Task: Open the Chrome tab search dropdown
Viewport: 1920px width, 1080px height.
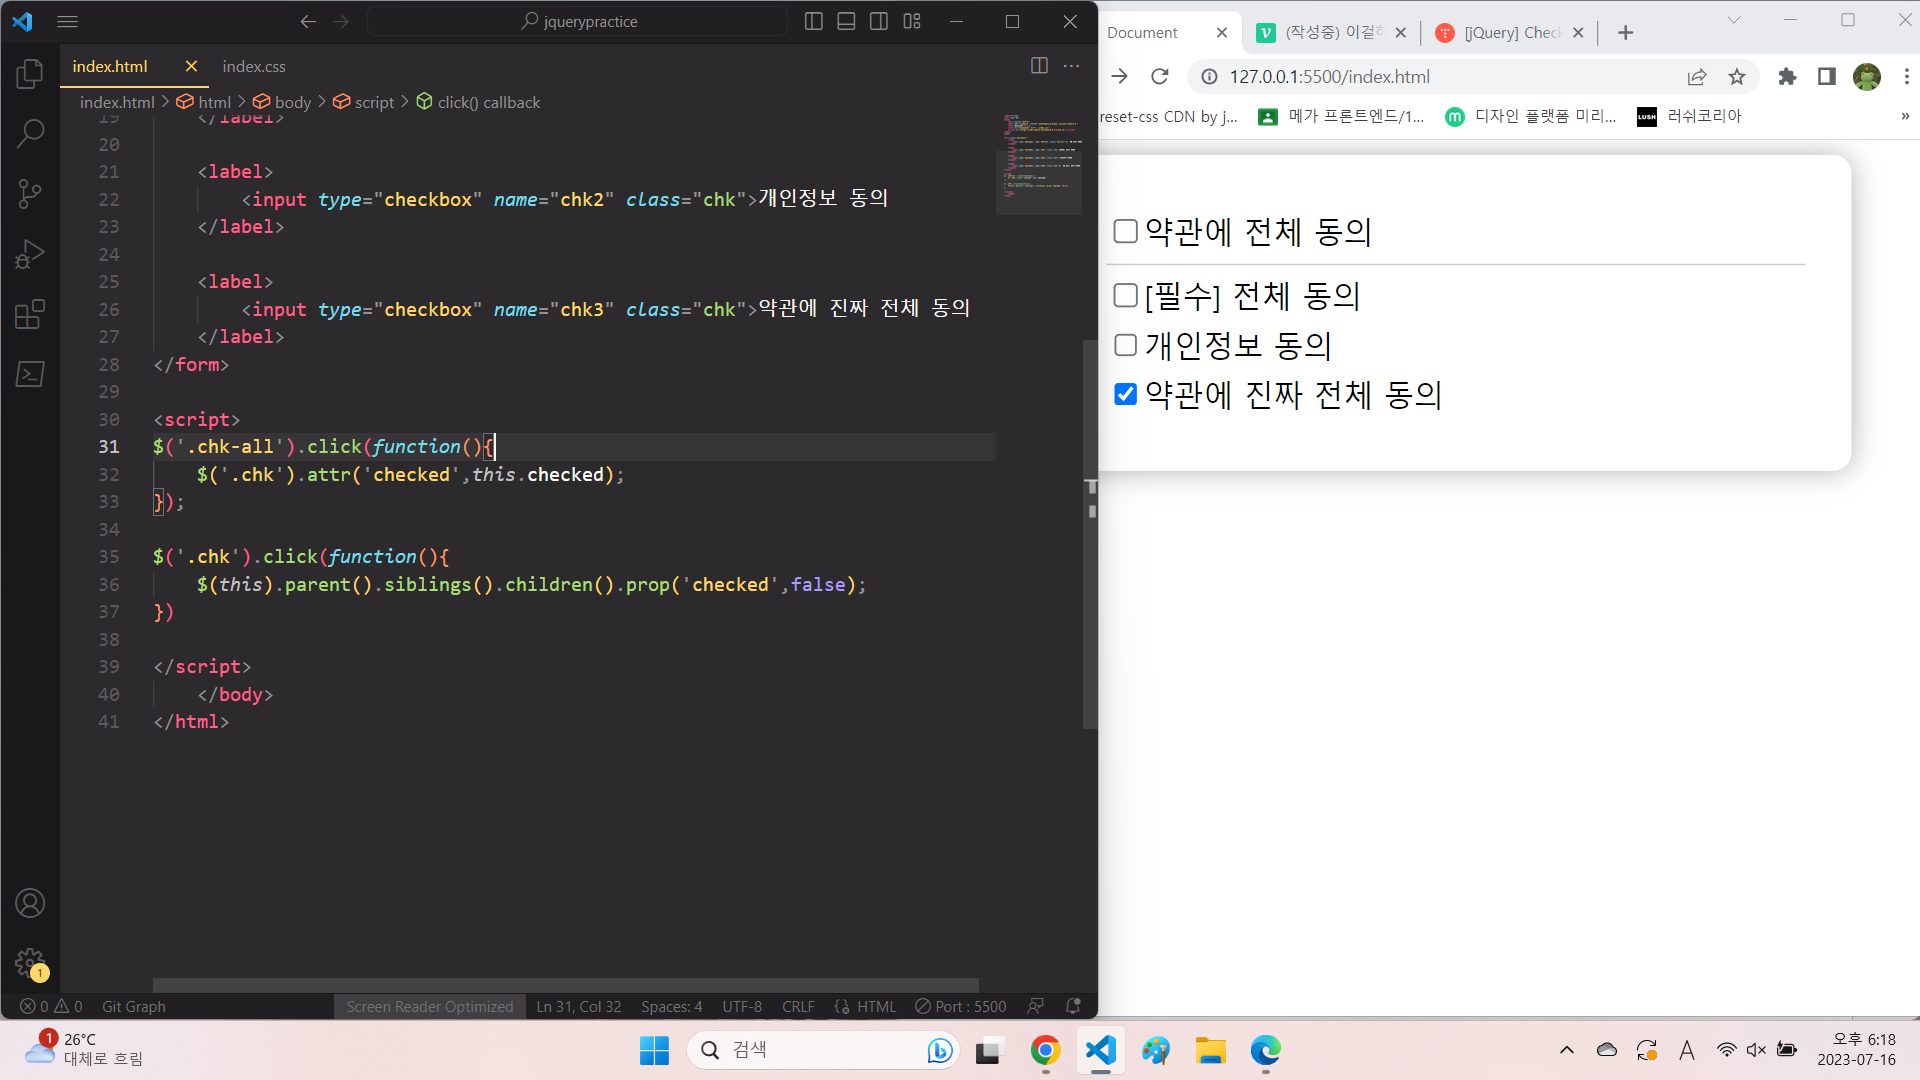Action: click(x=1735, y=20)
